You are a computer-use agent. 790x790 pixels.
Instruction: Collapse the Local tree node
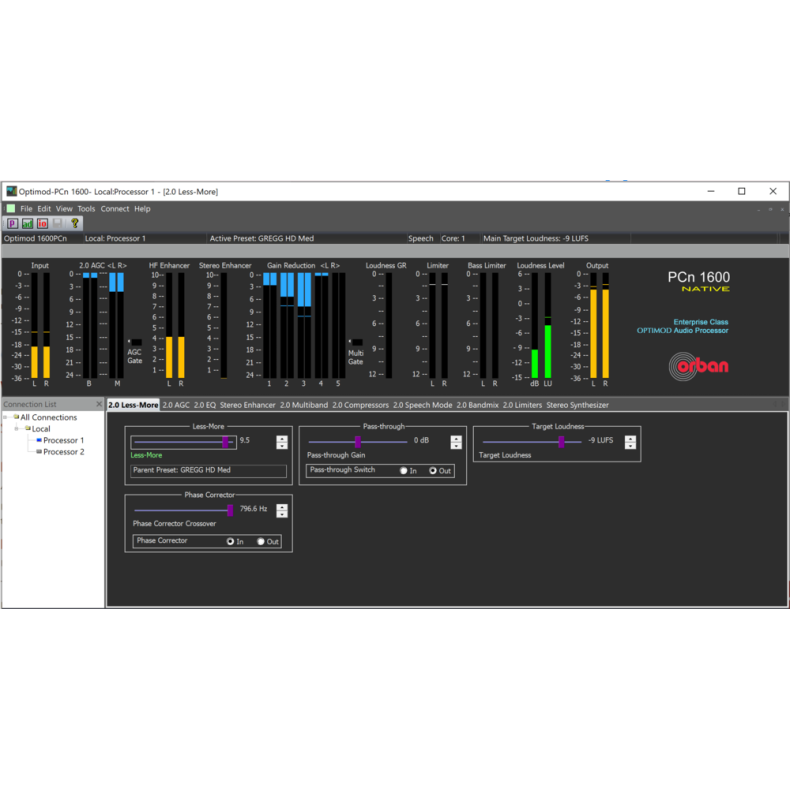point(17,429)
